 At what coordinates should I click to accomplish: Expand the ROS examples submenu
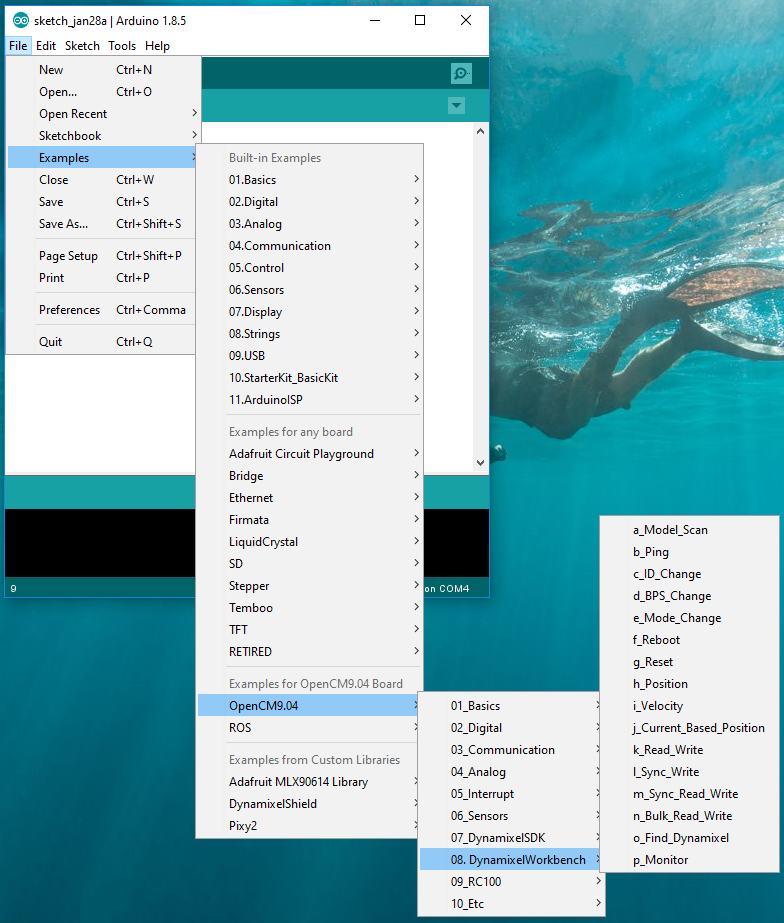(240, 728)
